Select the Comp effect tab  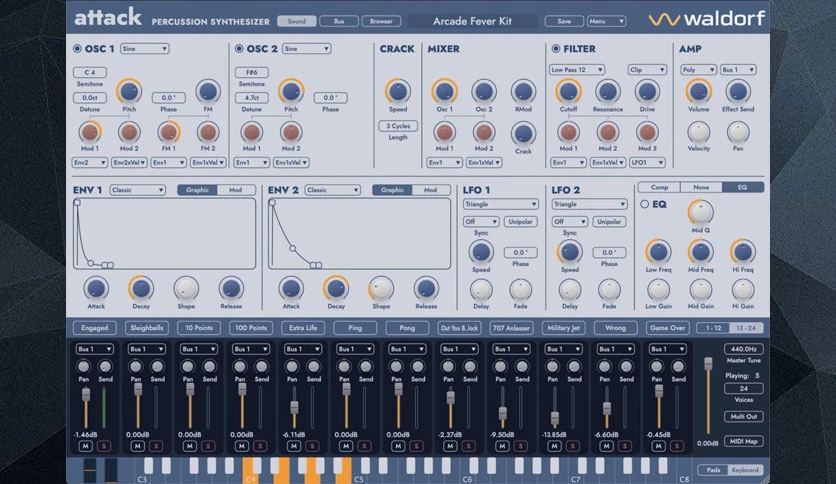(659, 187)
